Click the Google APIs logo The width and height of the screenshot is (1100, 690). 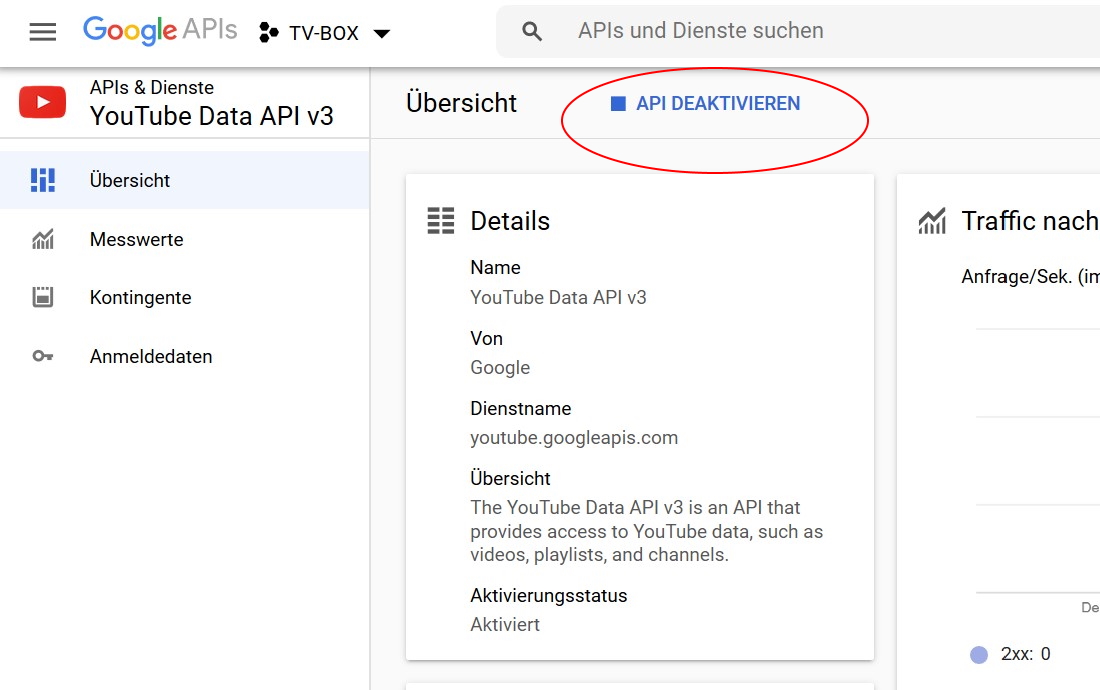coord(160,30)
